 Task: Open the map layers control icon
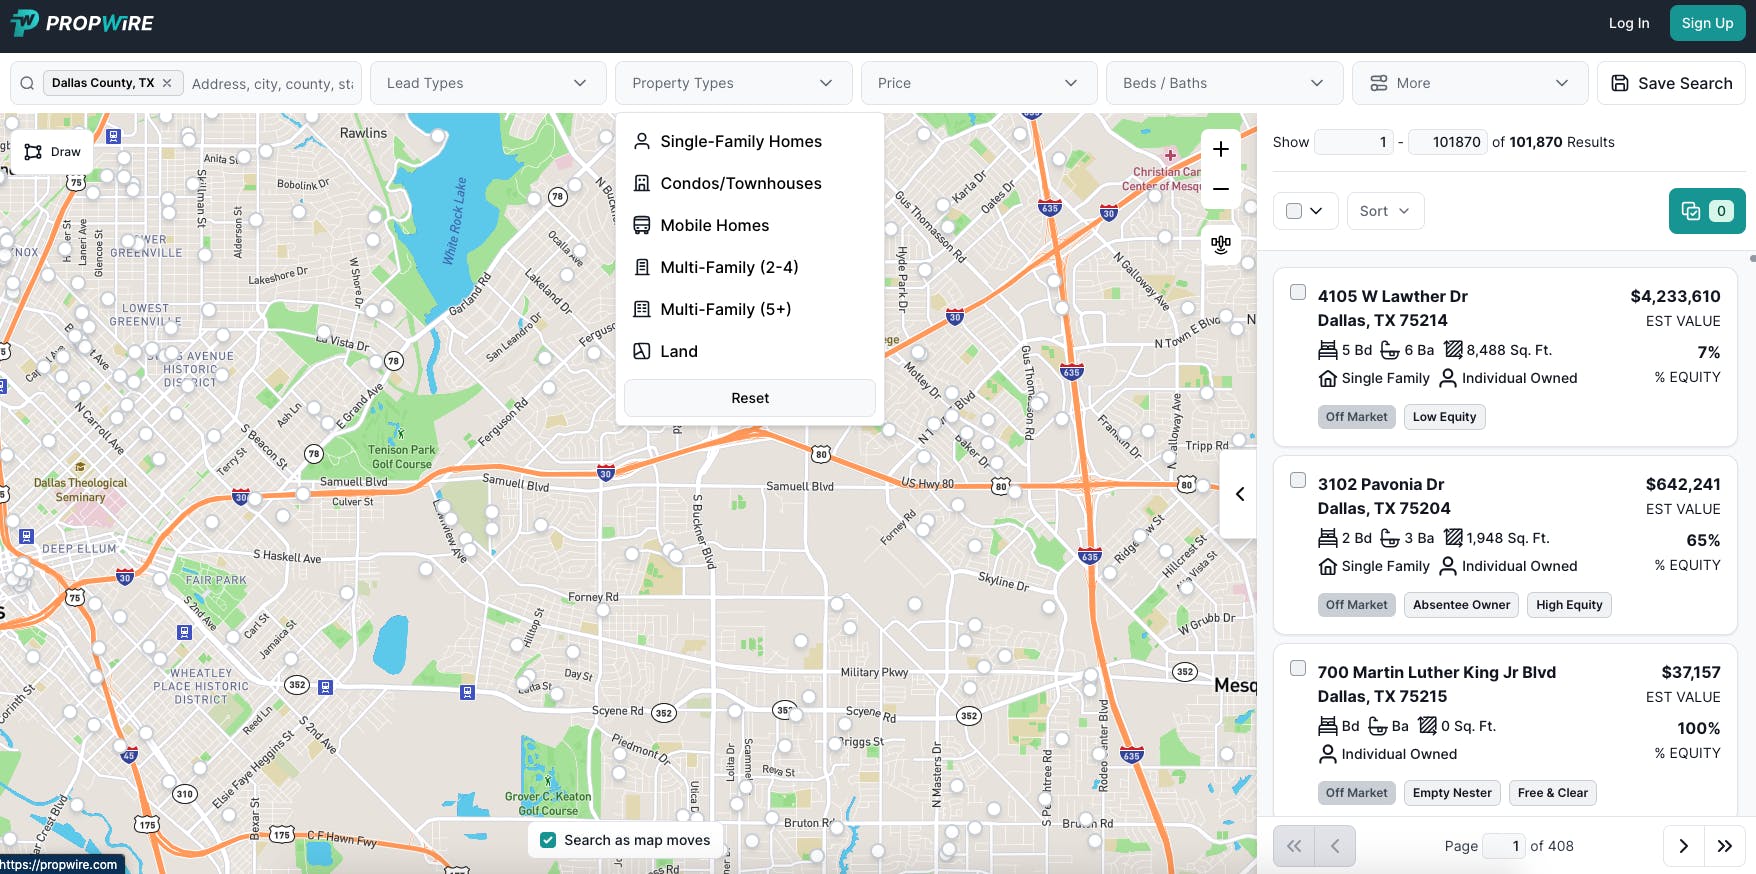[x=1220, y=245]
